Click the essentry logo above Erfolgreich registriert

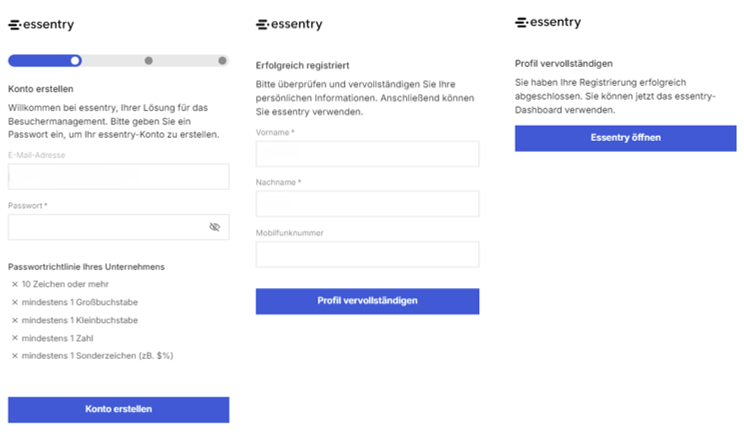[x=289, y=24]
